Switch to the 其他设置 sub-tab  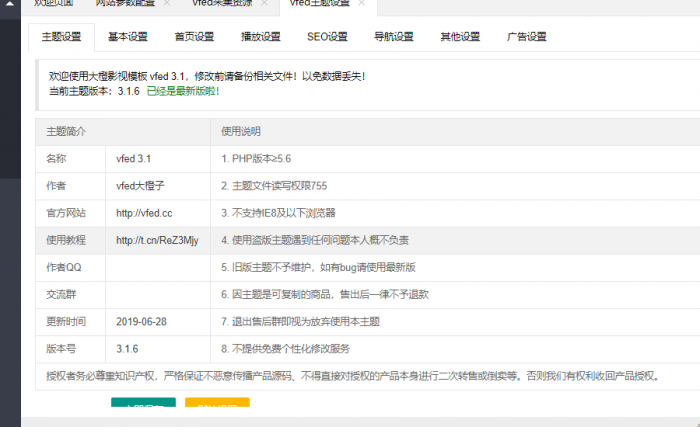tap(460, 37)
